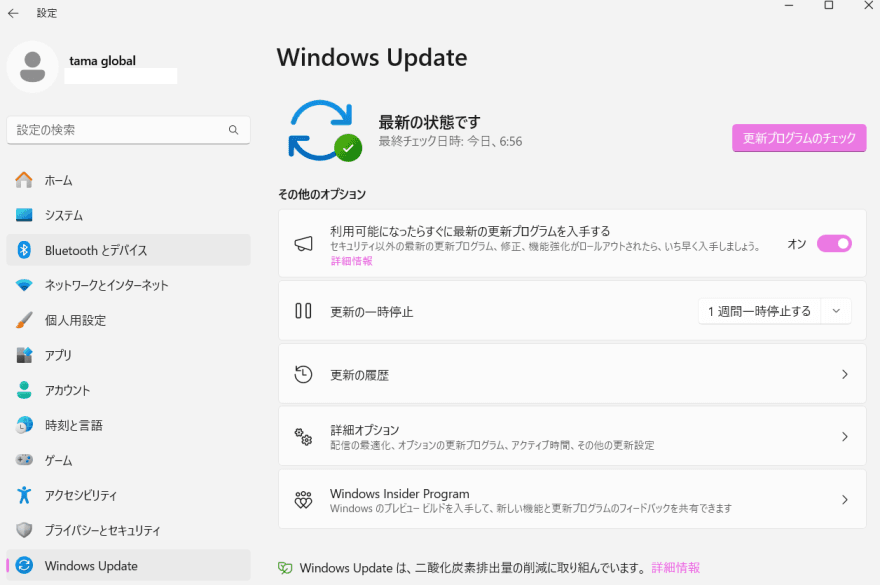The height and width of the screenshot is (585, 880).
Task: Open the pause duration dropdown arrow
Action: (836, 311)
